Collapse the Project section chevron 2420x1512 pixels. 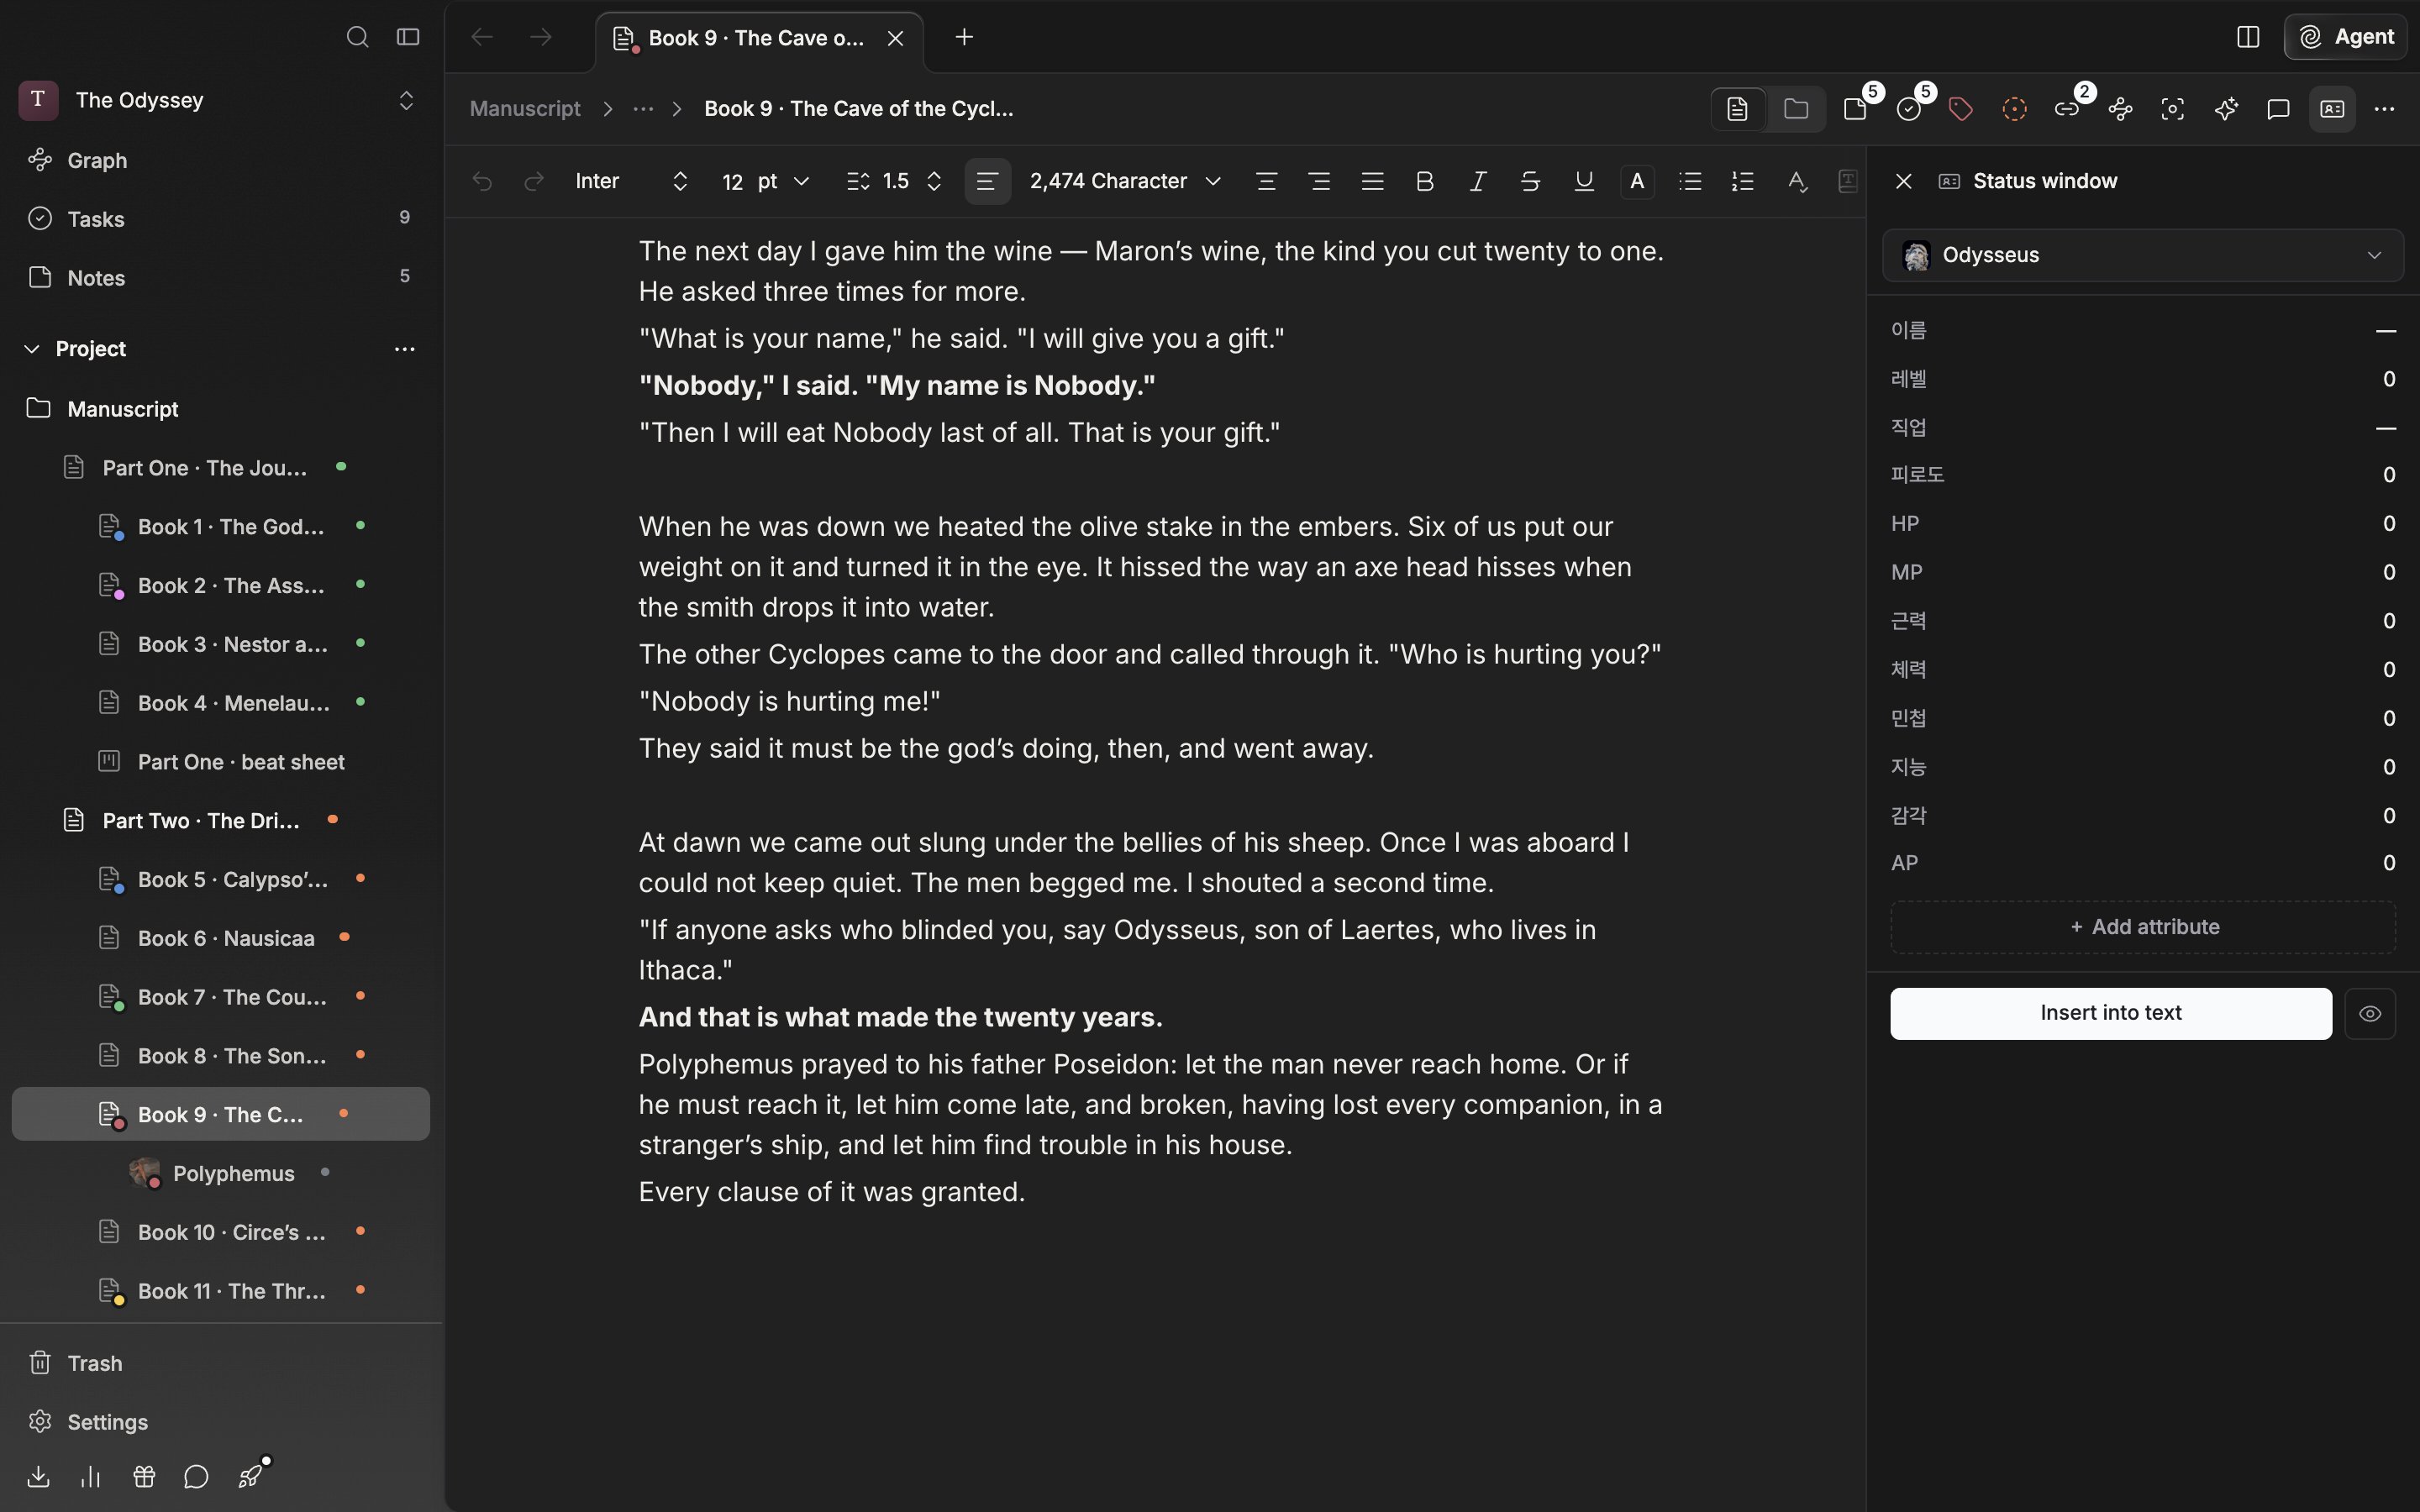pos(32,349)
